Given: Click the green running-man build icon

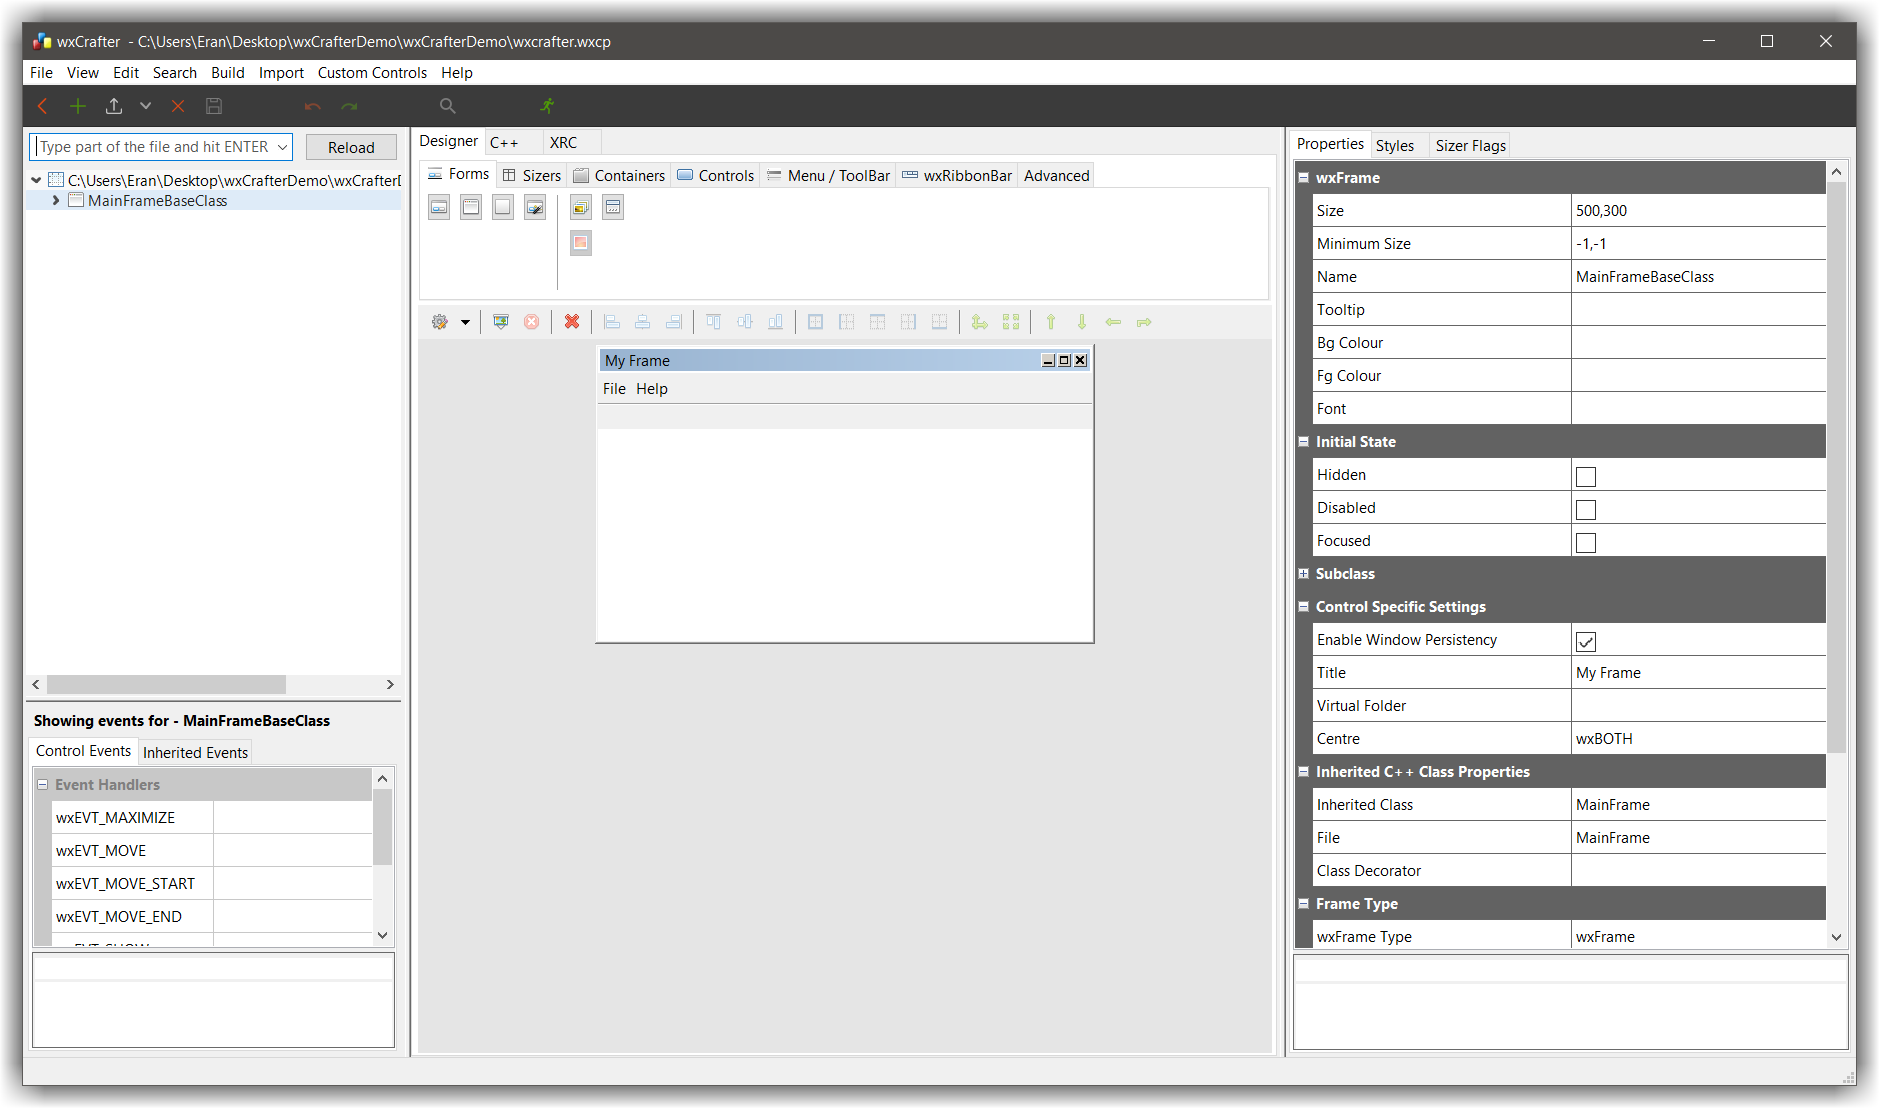Looking at the screenshot, I should [x=547, y=106].
